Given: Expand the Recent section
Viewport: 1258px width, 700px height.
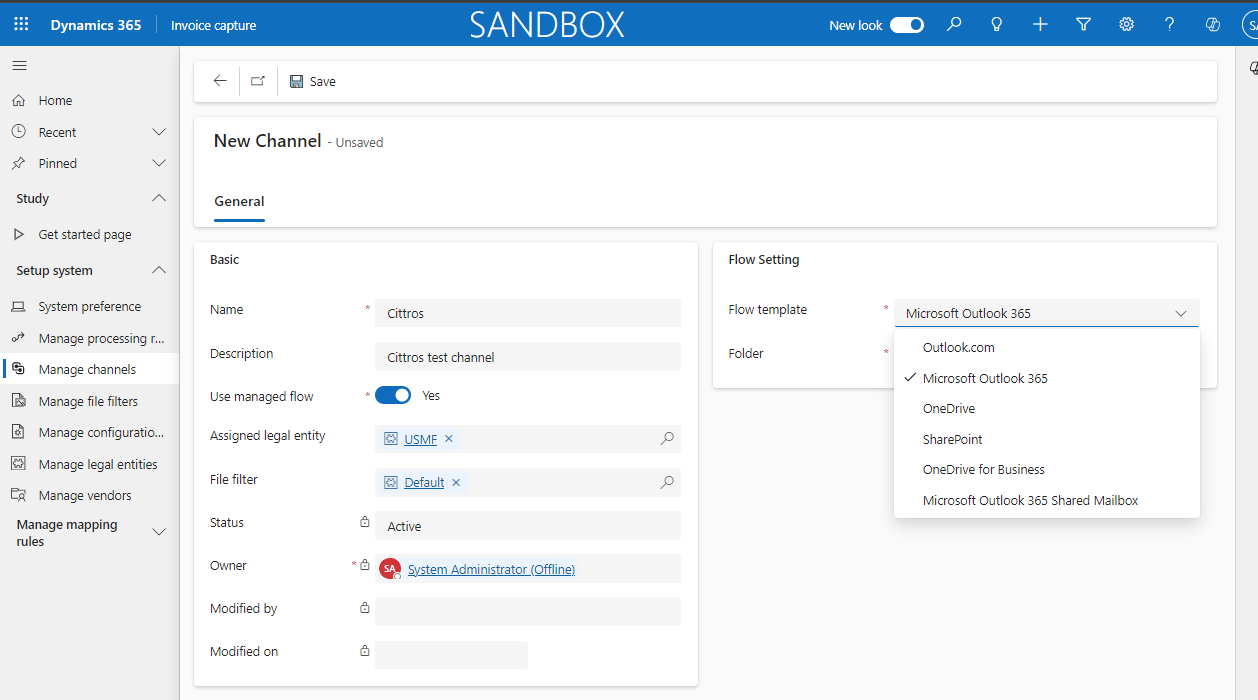Looking at the screenshot, I should 158,132.
